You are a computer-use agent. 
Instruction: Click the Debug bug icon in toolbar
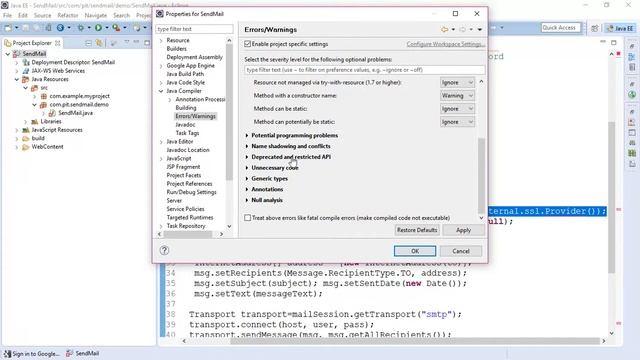[x=81, y=28]
